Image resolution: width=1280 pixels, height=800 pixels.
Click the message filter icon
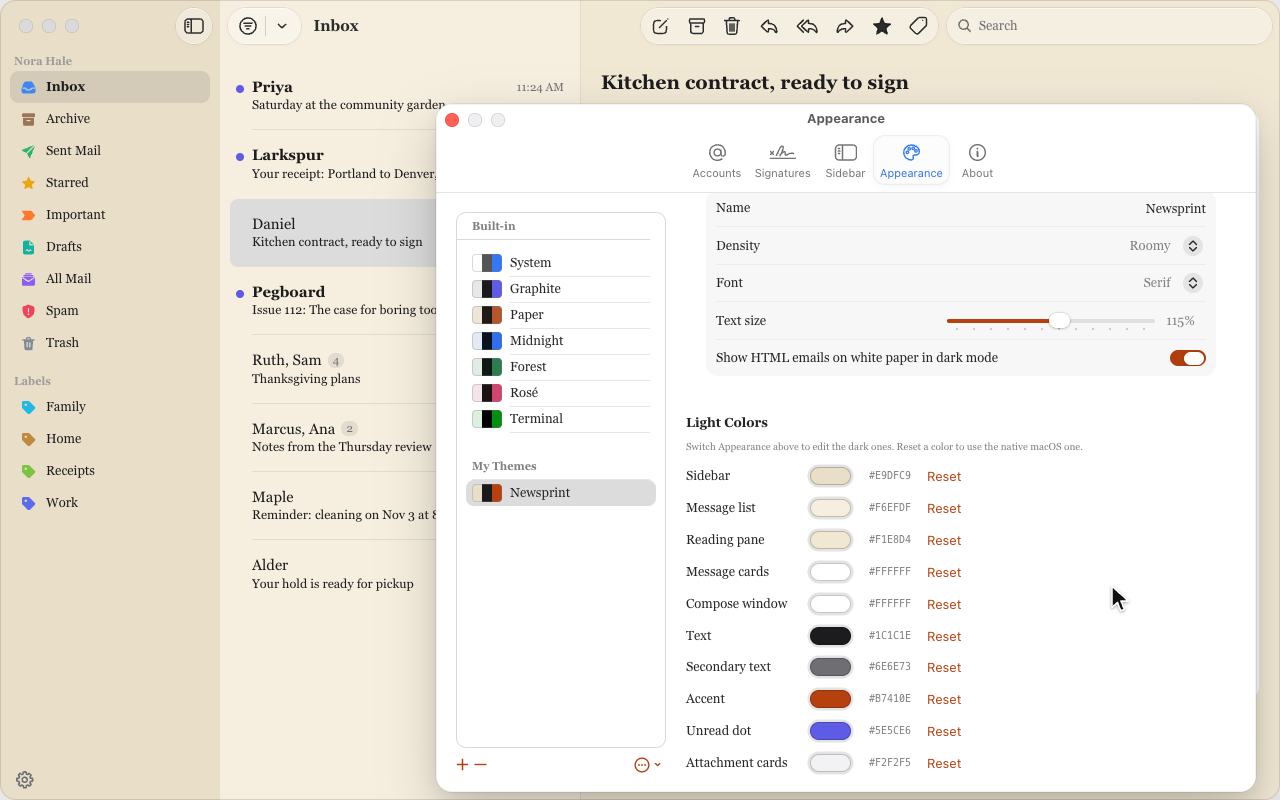pos(248,26)
